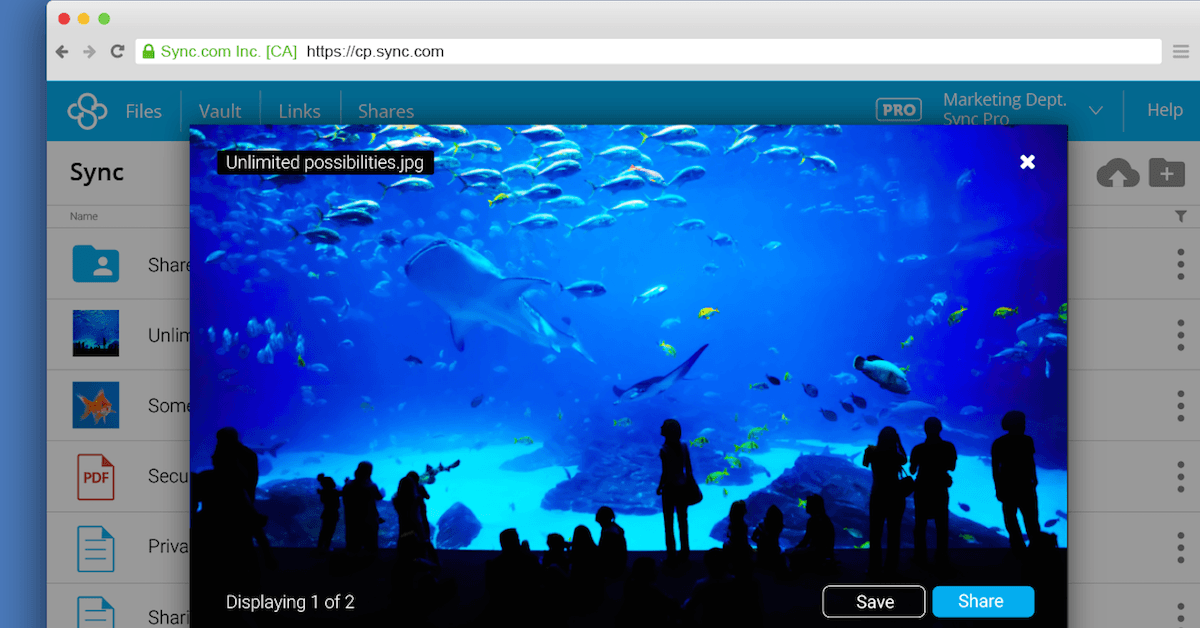
Task: Click the shared folder icon in file list
Action: pos(96,264)
